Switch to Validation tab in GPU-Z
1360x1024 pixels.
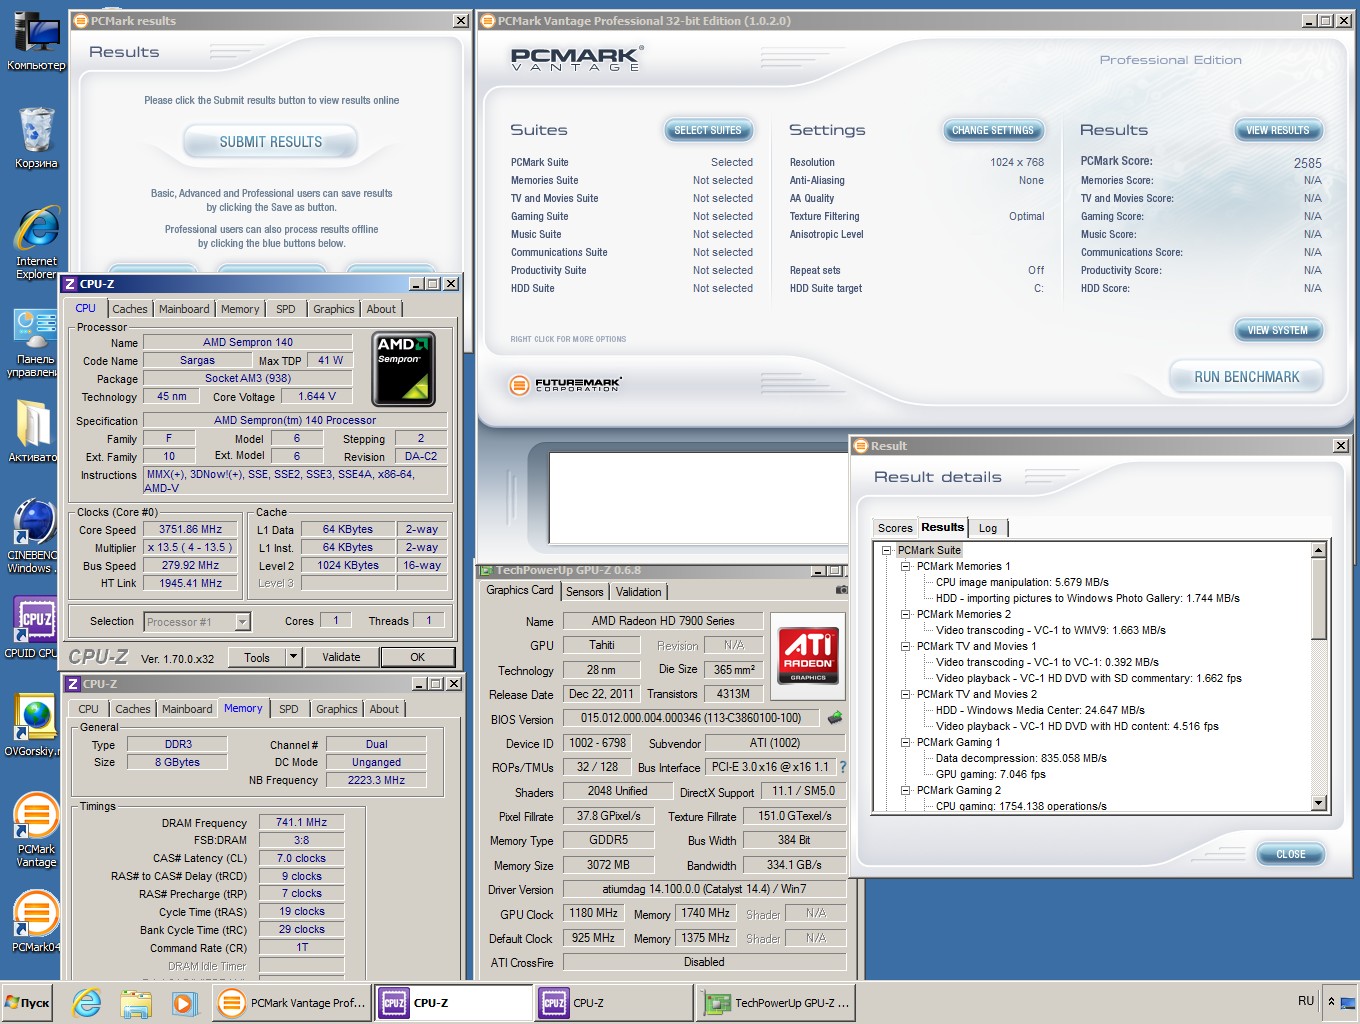pyautogui.click(x=638, y=592)
